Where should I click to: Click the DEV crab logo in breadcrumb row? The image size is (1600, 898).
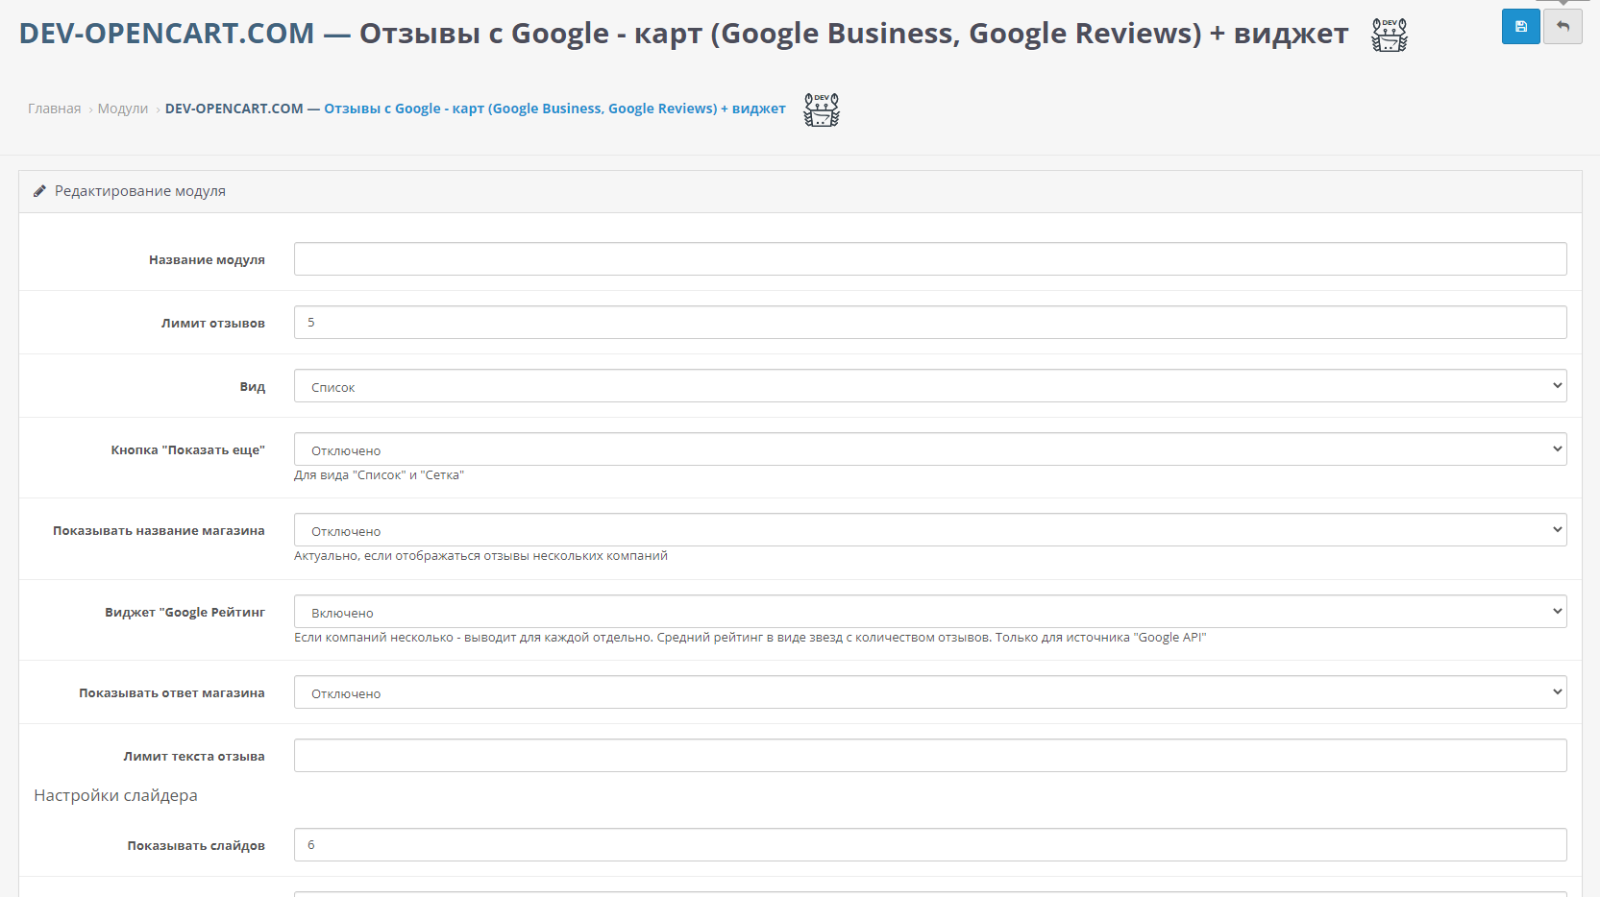pyautogui.click(x=822, y=110)
